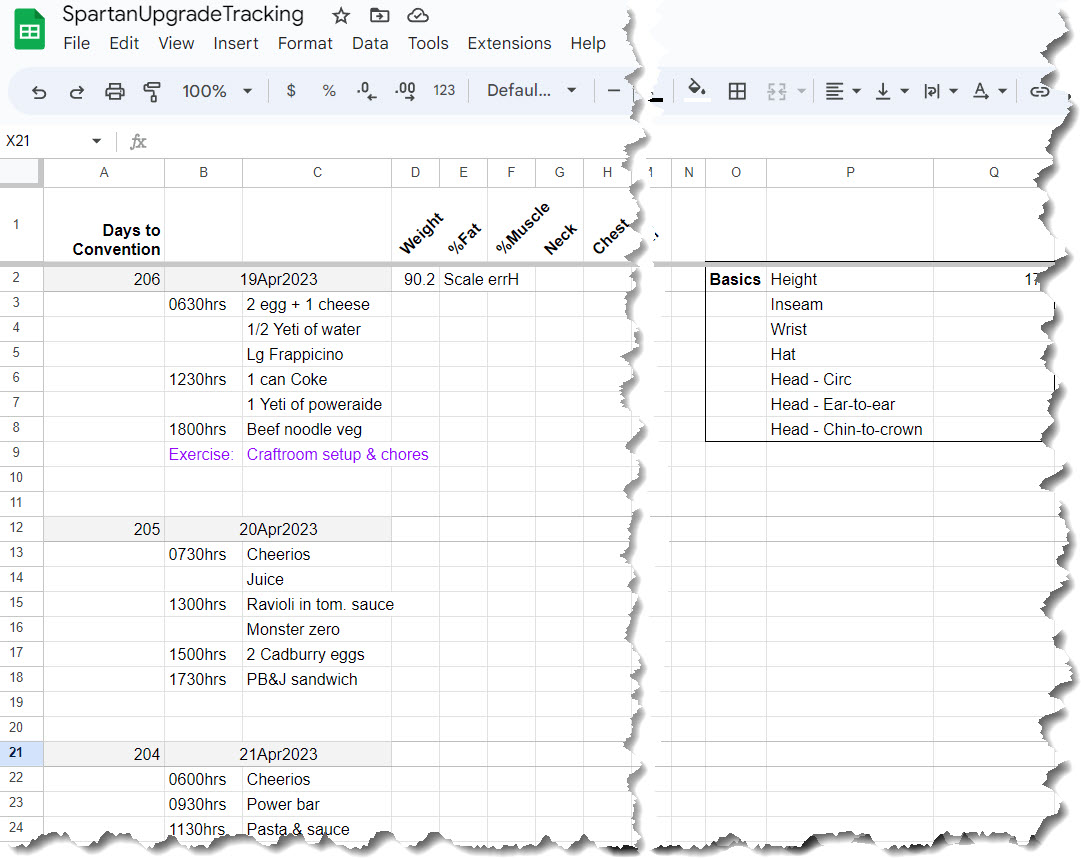Select all cells via corner box
This screenshot has width=1081, height=858.
[21, 172]
